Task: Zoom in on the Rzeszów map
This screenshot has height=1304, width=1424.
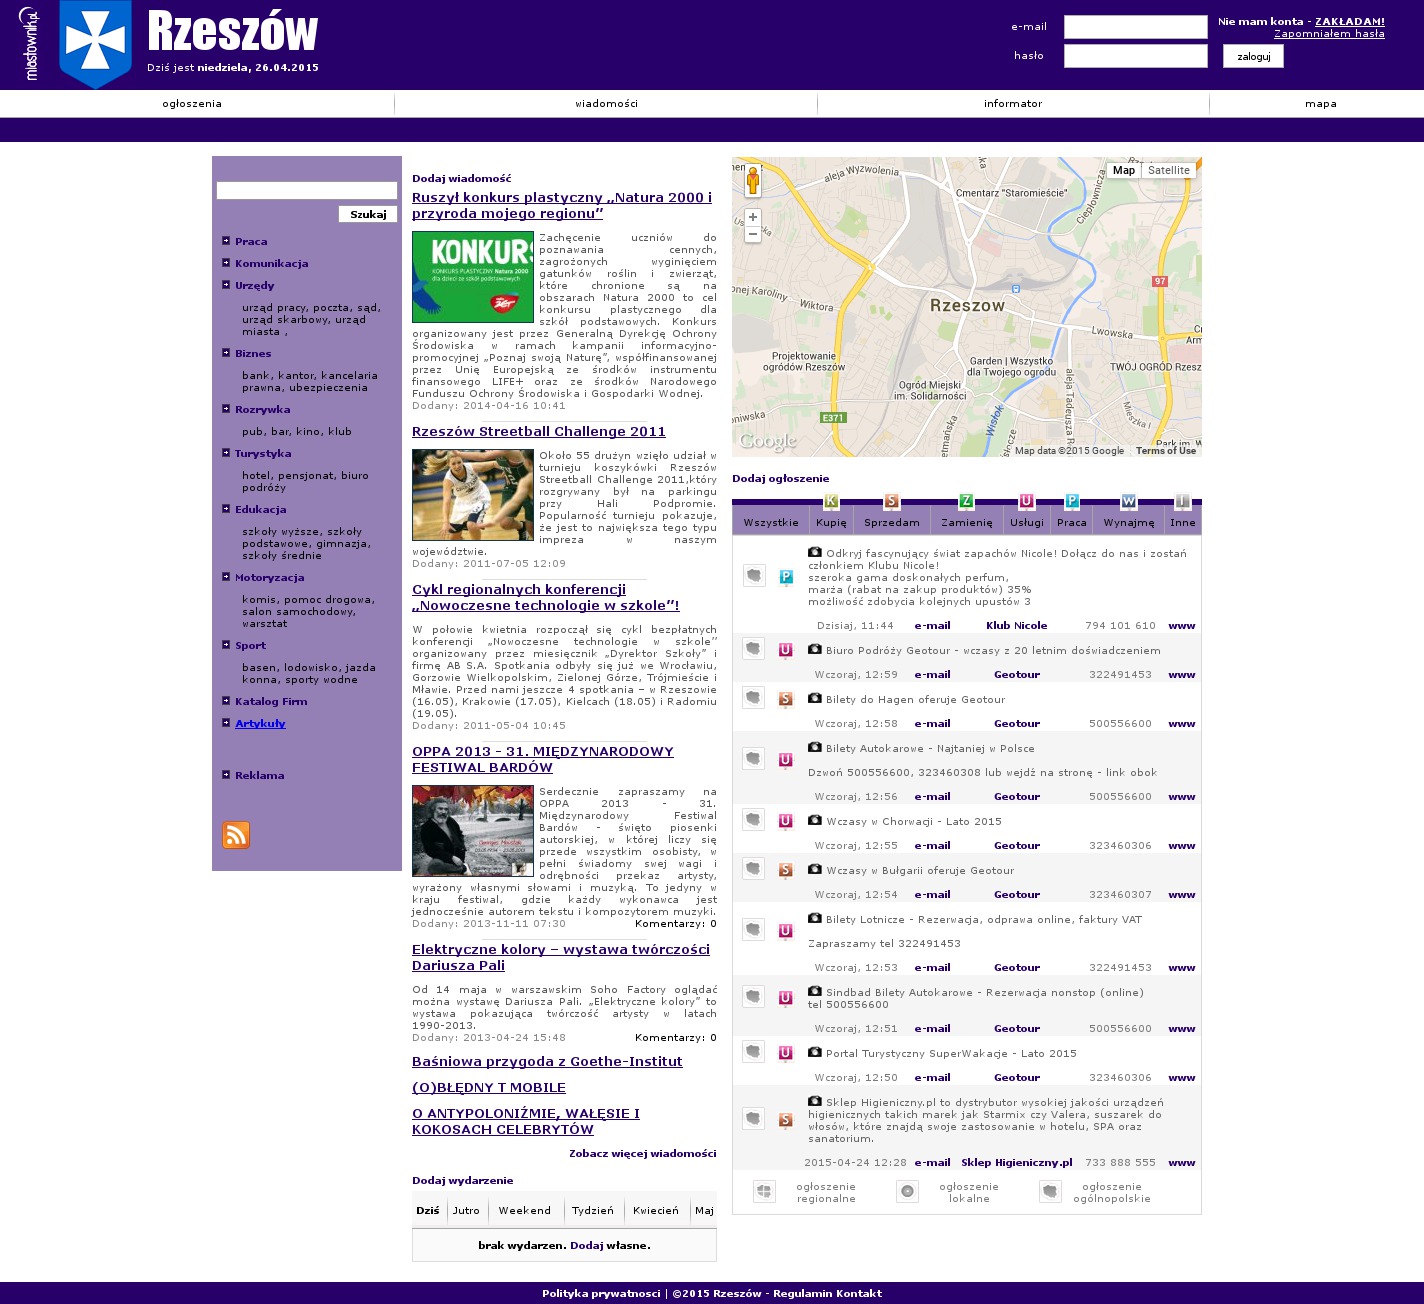Action: pyautogui.click(x=753, y=217)
